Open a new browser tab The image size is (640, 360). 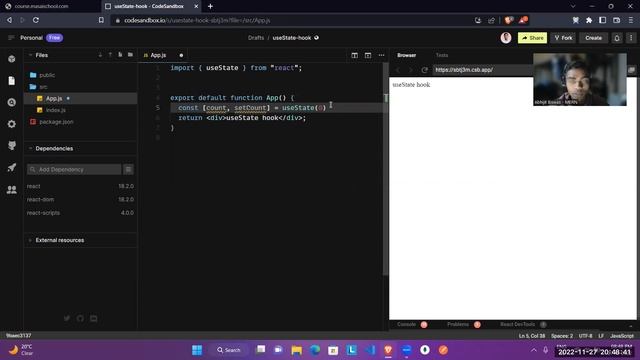click(210, 6)
